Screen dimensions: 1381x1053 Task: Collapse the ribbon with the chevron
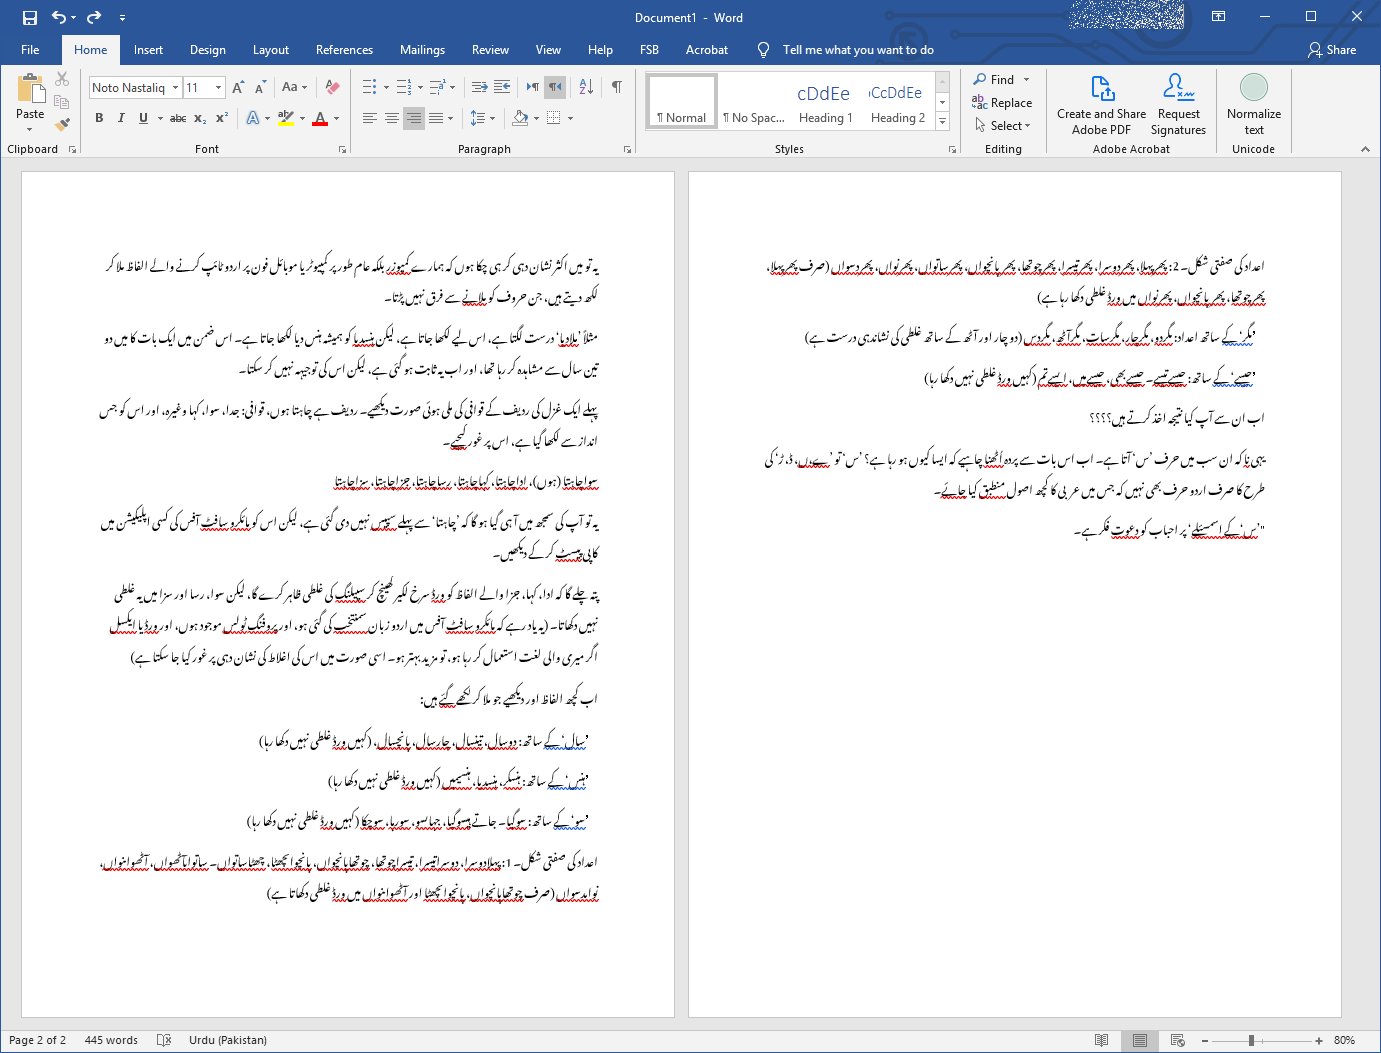pos(1365,149)
